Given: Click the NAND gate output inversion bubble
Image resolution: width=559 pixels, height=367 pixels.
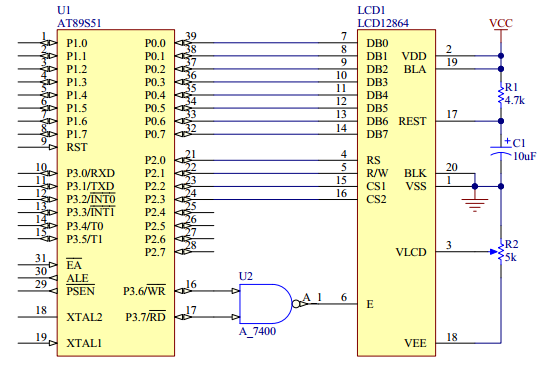Looking at the screenshot, I should (x=296, y=304).
